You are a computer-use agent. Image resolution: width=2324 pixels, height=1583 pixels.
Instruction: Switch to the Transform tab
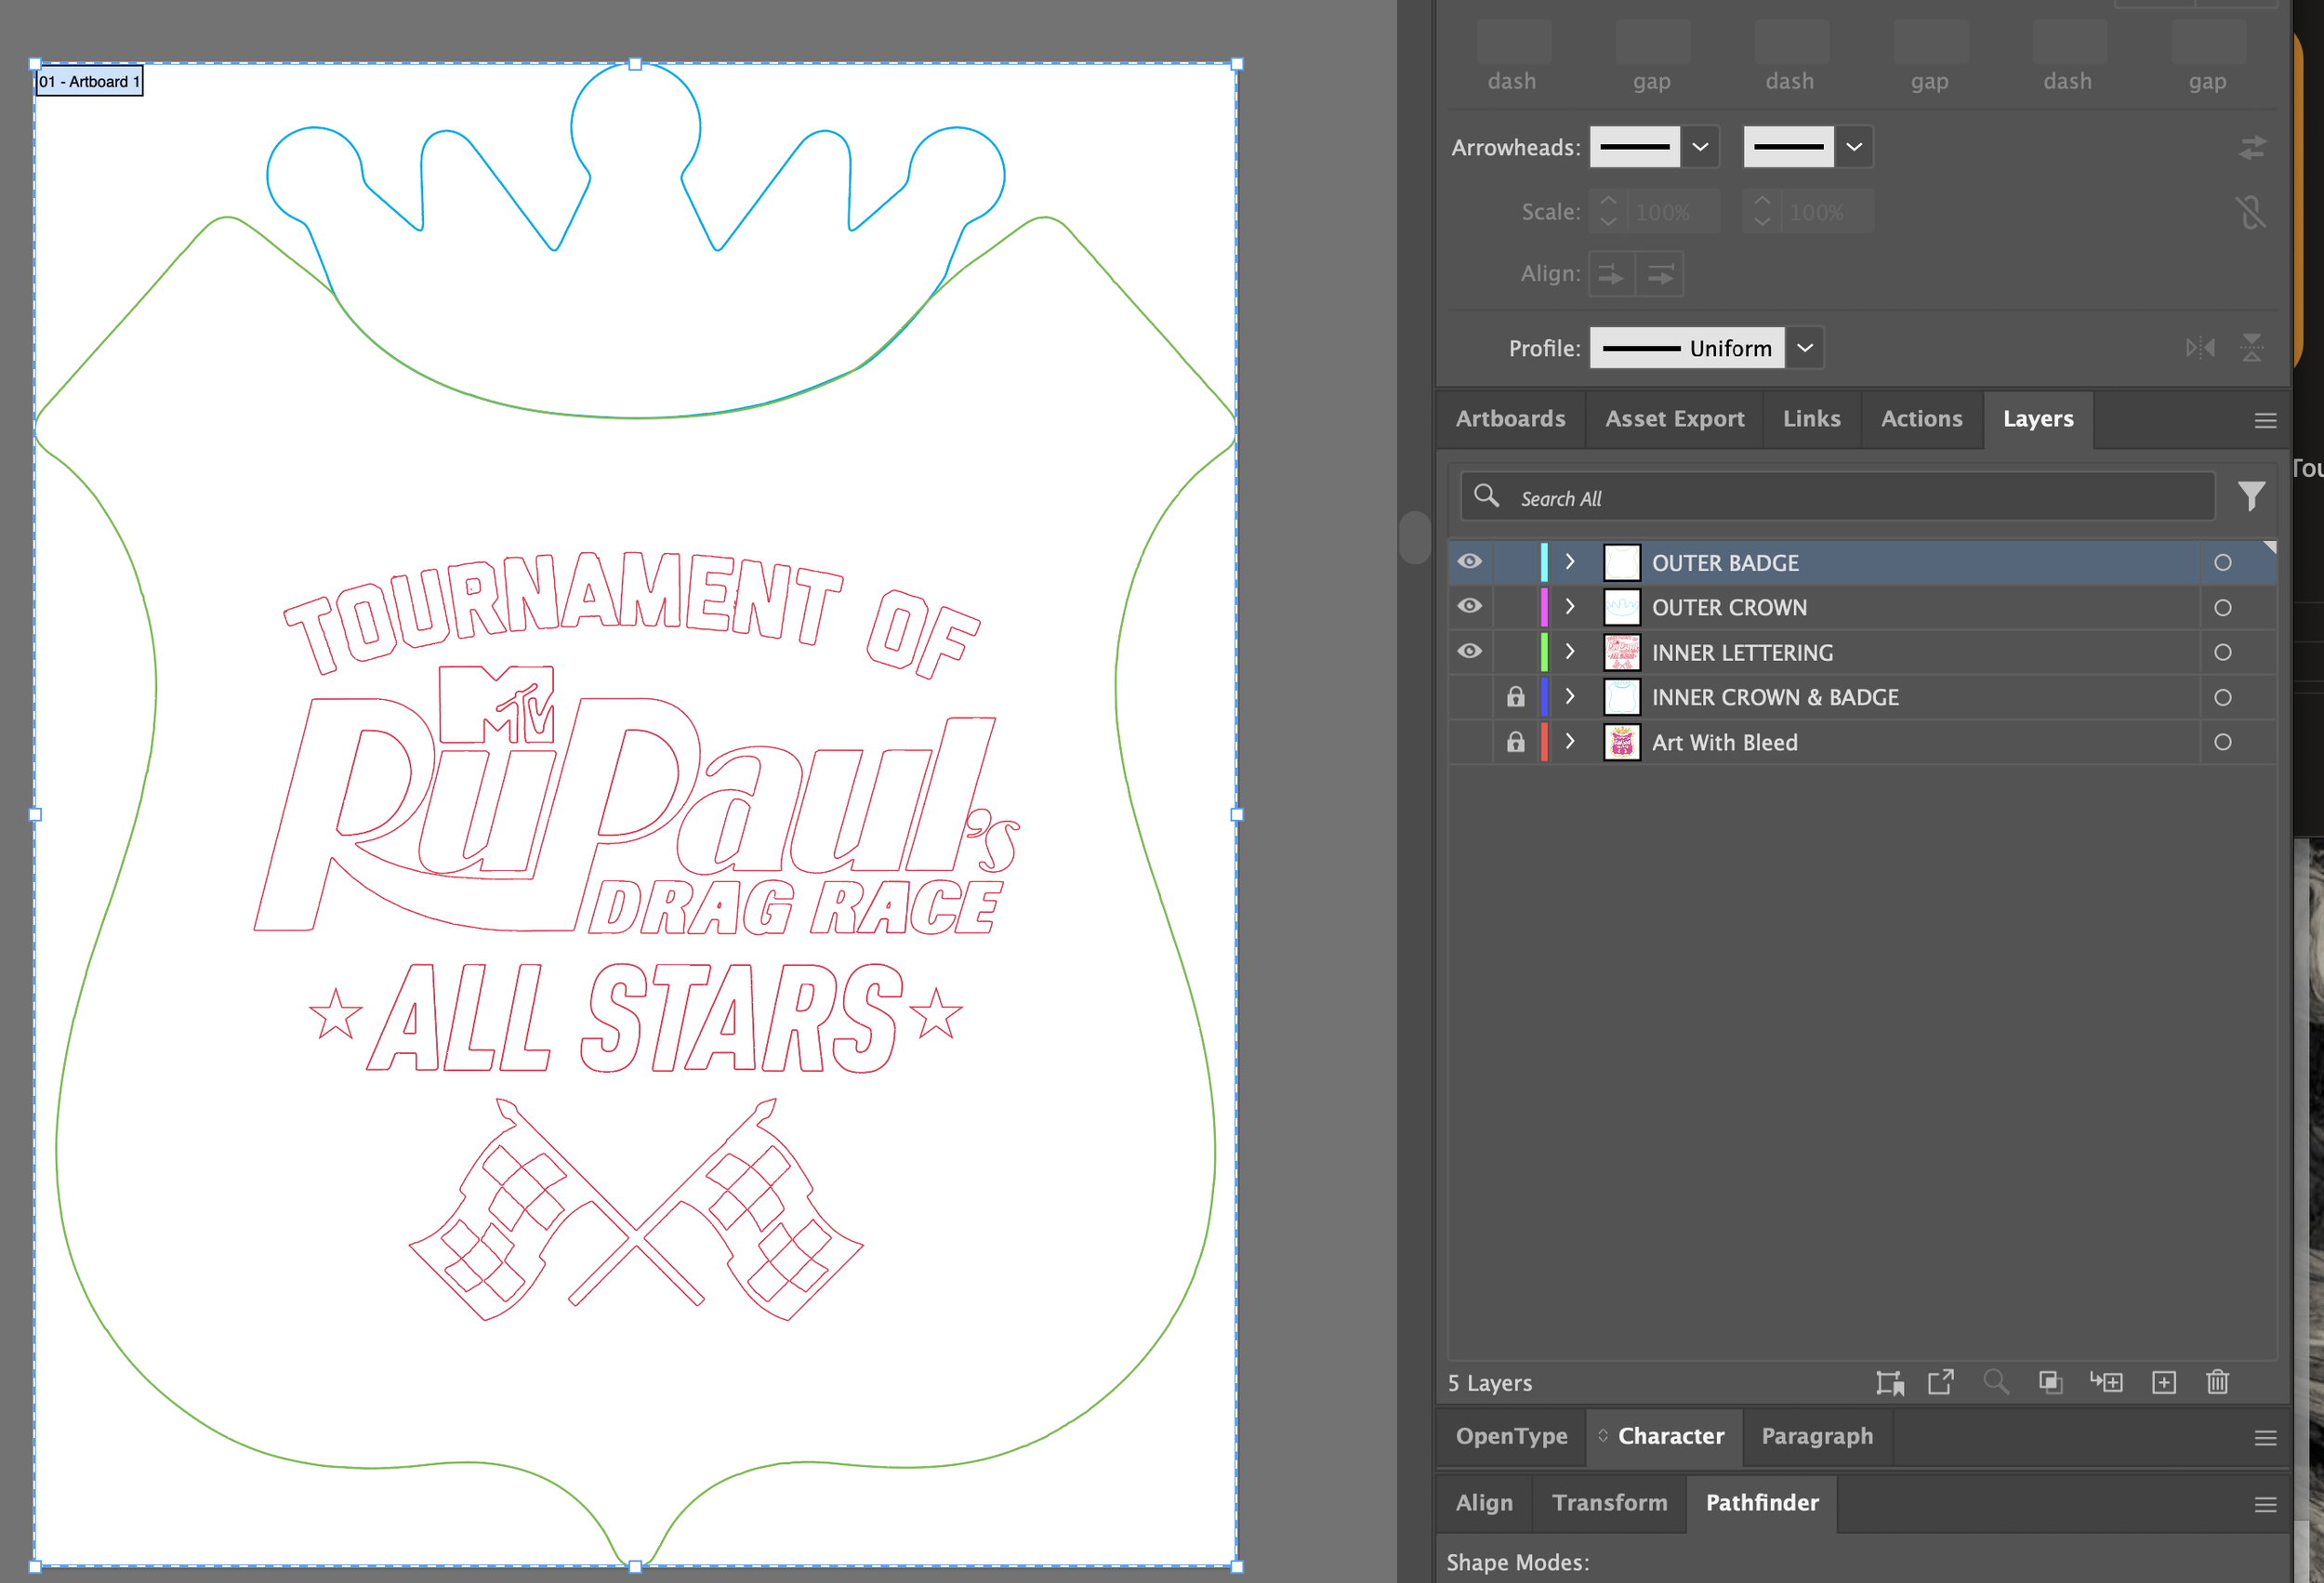pos(1610,1503)
